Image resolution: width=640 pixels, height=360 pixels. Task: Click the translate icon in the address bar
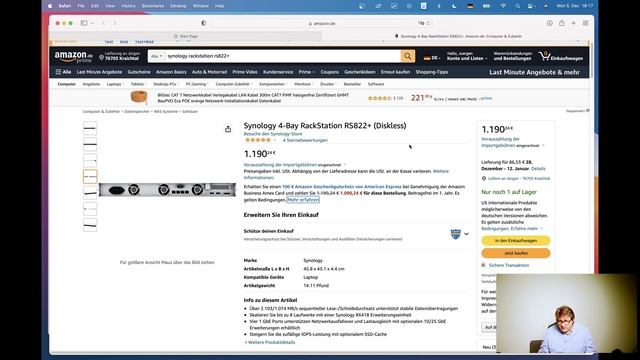[x=421, y=23]
